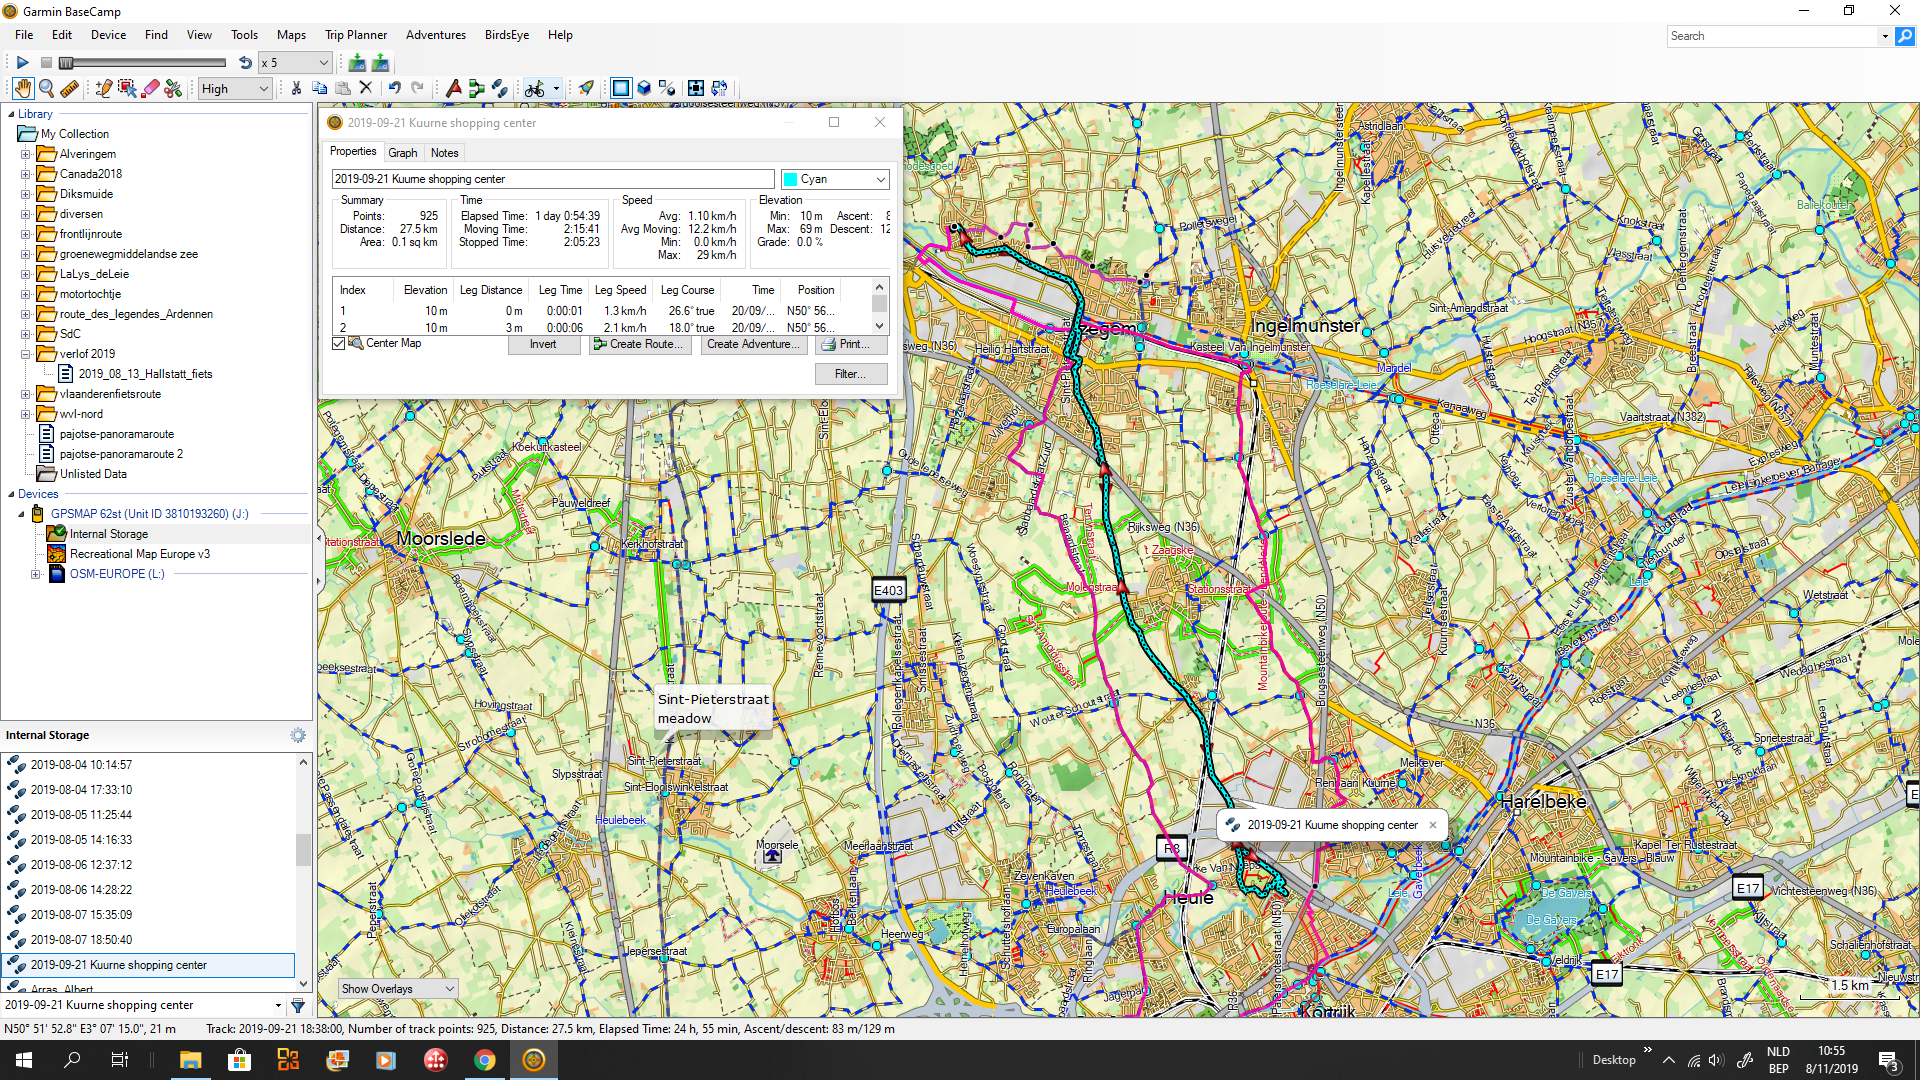Click the send to device icon
The height and width of the screenshot is (1080, 1920).
click(380, 62)
